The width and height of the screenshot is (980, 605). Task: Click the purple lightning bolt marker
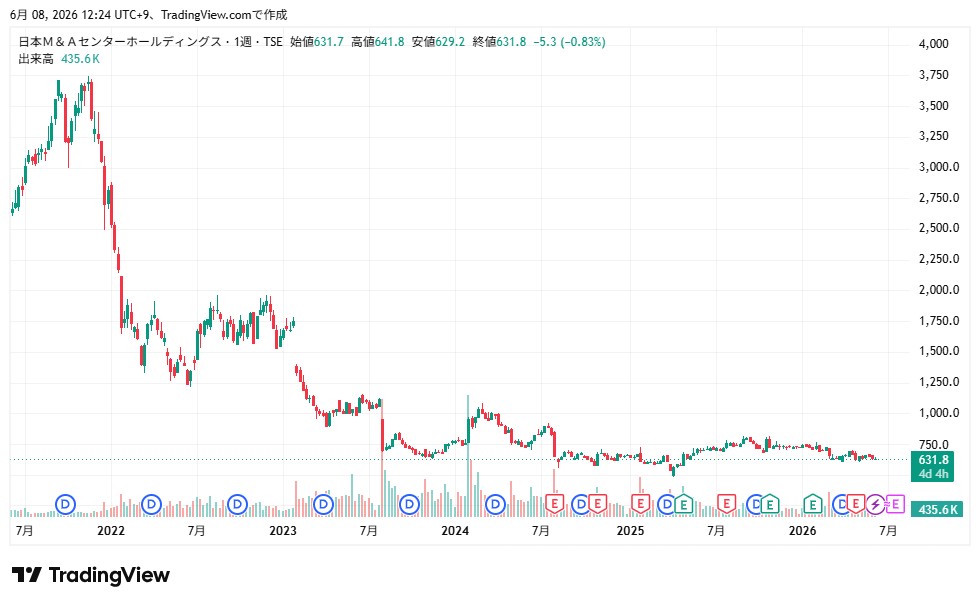(x=876, y=504)
